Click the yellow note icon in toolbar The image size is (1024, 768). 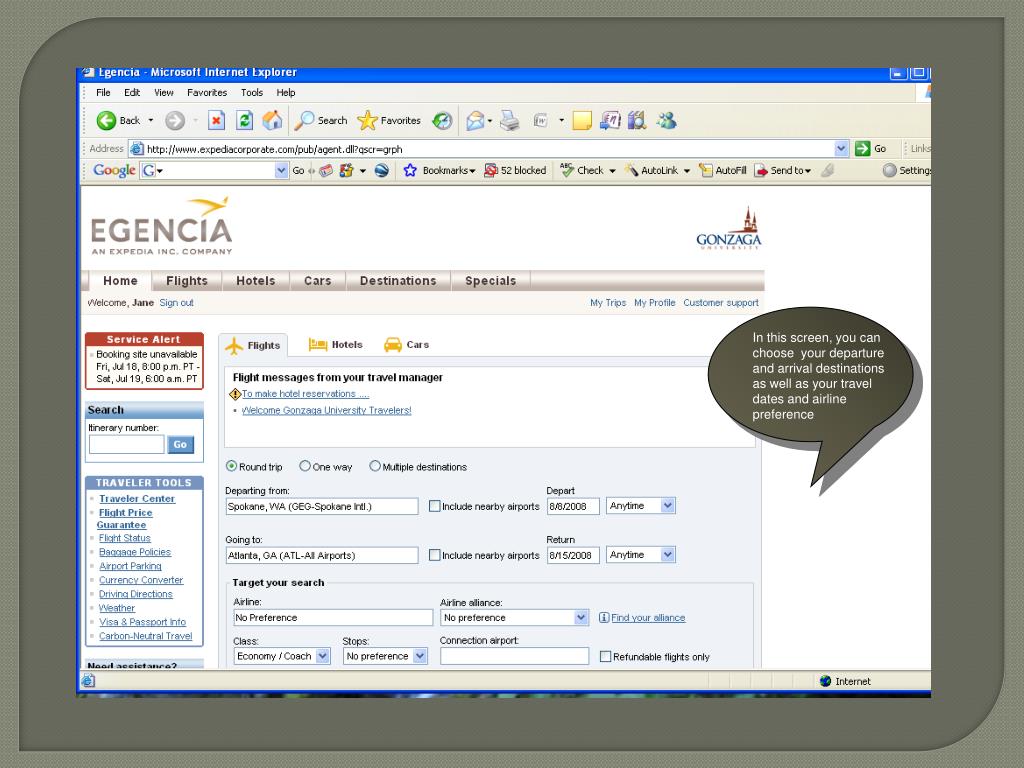pyautogui.click(x=582, y=120)
